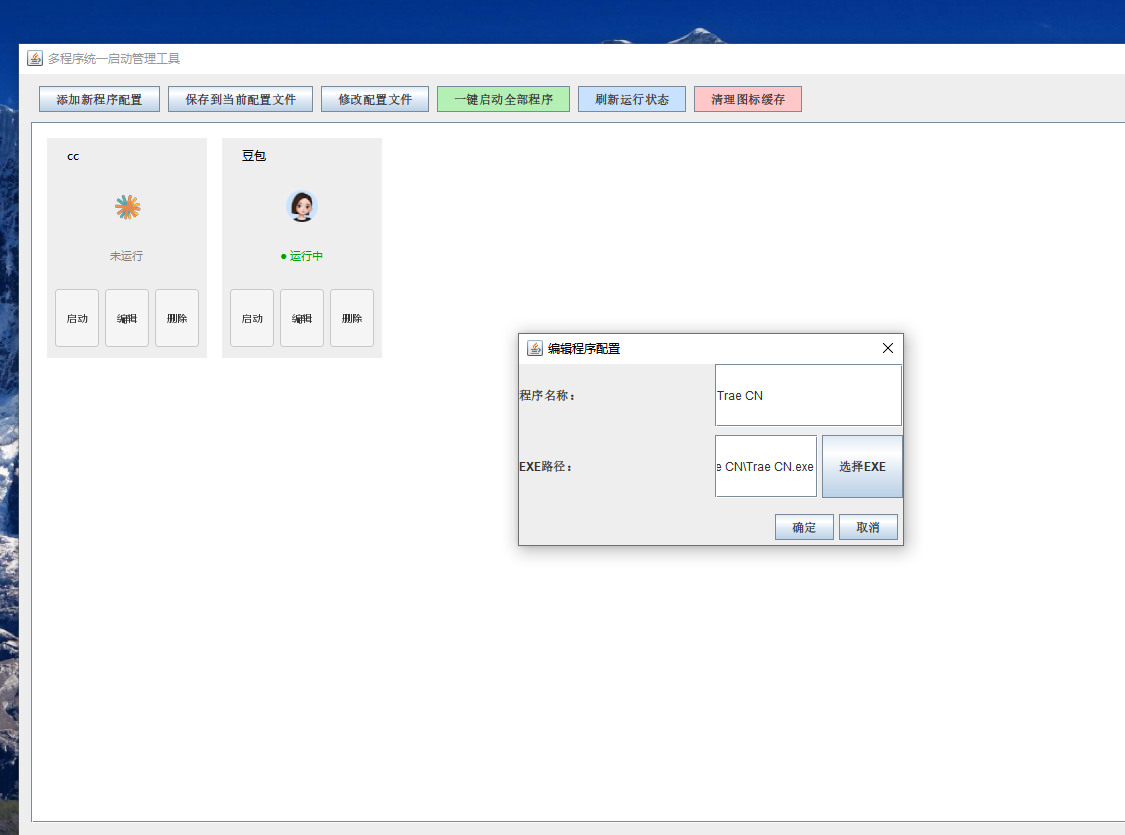Refresh status via 刷新运行状态
The height and width of the screenshot is (835, 1125).
pyautogui.click(x=631, y=99)
